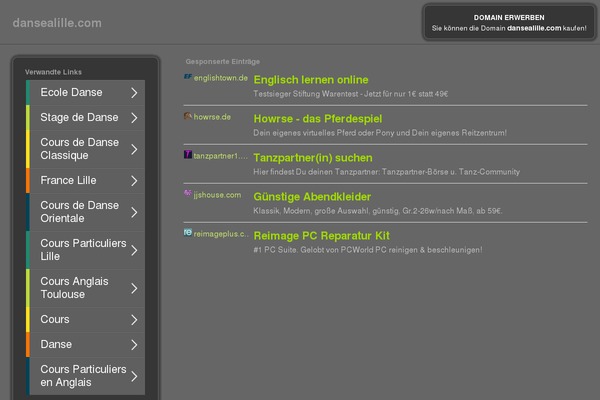Open the Danse related link
600x400 pixels.
(85, 345)
